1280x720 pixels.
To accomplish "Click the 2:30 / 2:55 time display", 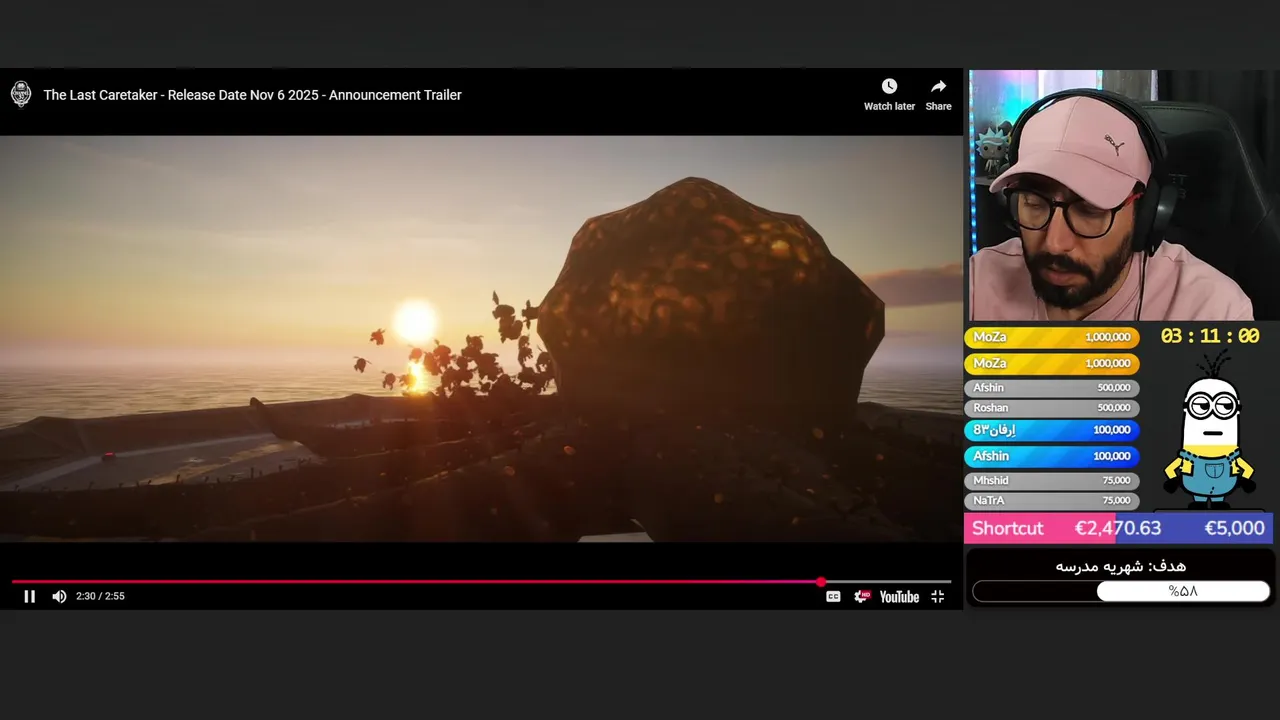I will 100,596.
